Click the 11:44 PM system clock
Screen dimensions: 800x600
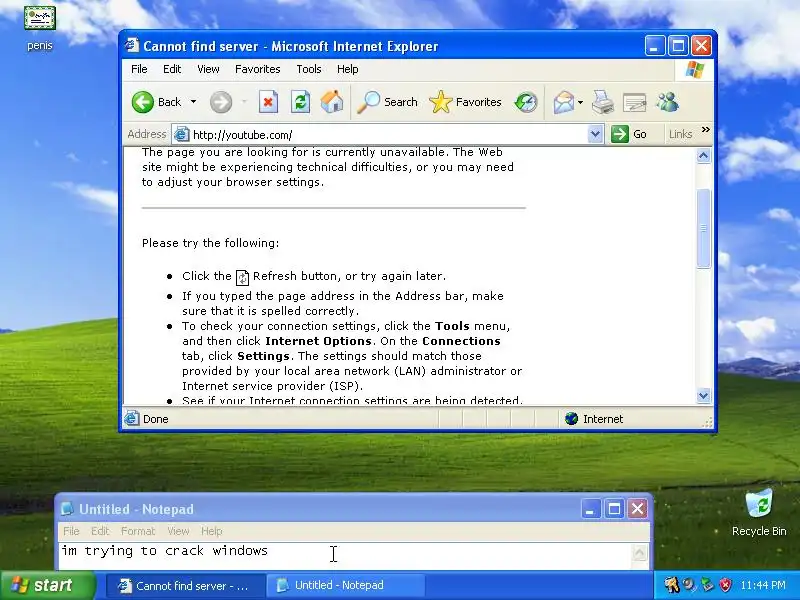click(763, 585)
